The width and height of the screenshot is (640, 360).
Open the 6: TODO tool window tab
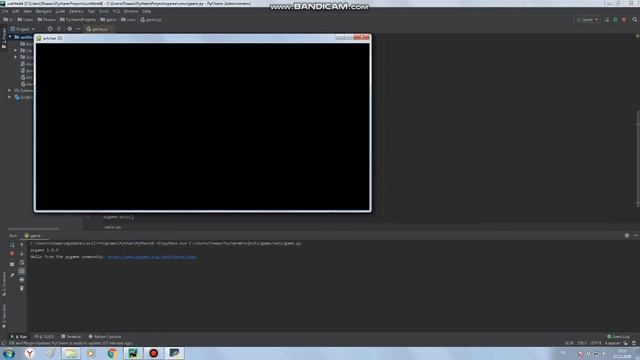[44, 337]
